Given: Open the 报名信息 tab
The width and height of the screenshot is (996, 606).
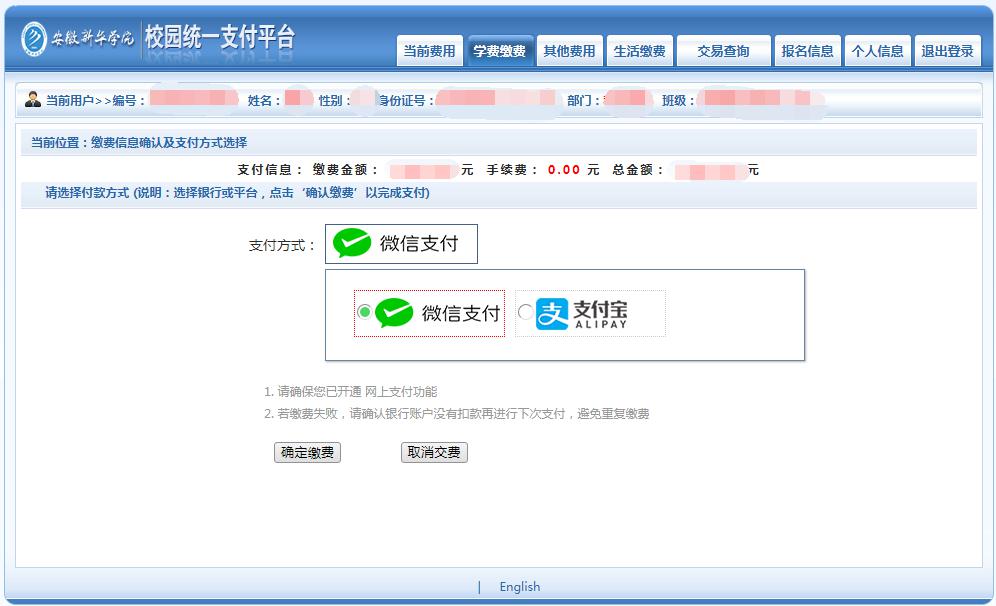Looking at the screenshot, I should pyautogui.click(x=807, y=51).
